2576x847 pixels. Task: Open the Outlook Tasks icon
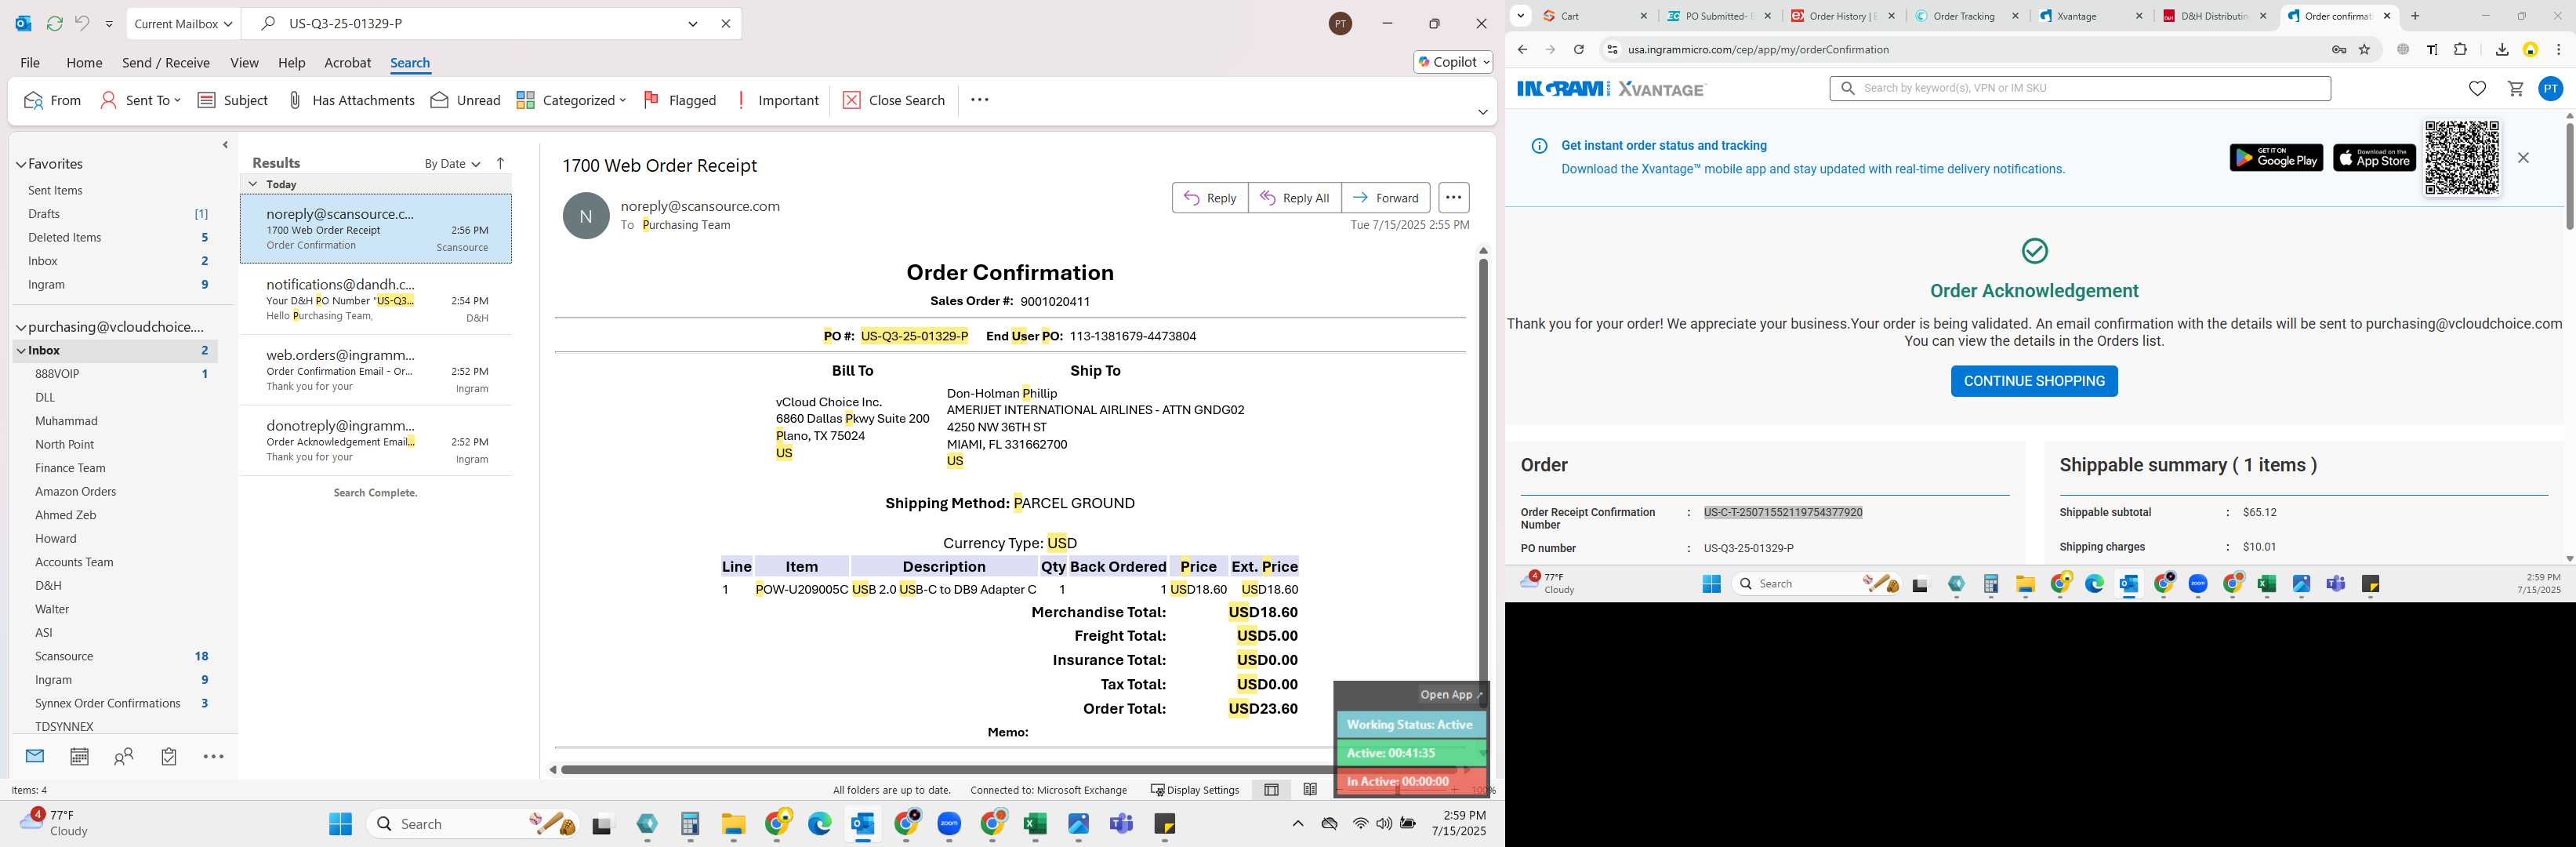(x=169, y=757)
